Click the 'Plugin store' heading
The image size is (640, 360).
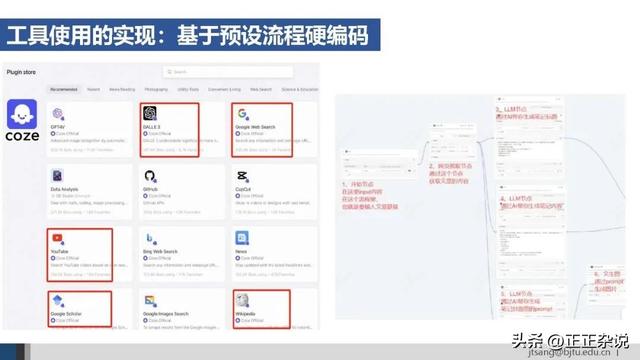pyautogui.click(x=21, y=72)
